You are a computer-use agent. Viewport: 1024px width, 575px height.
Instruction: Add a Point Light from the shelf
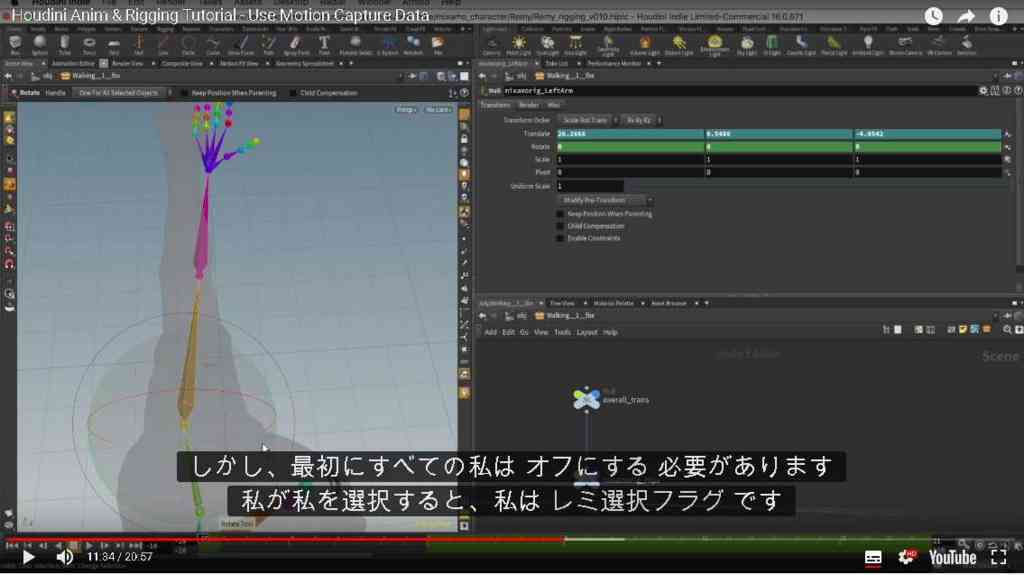tap(519, 44)
